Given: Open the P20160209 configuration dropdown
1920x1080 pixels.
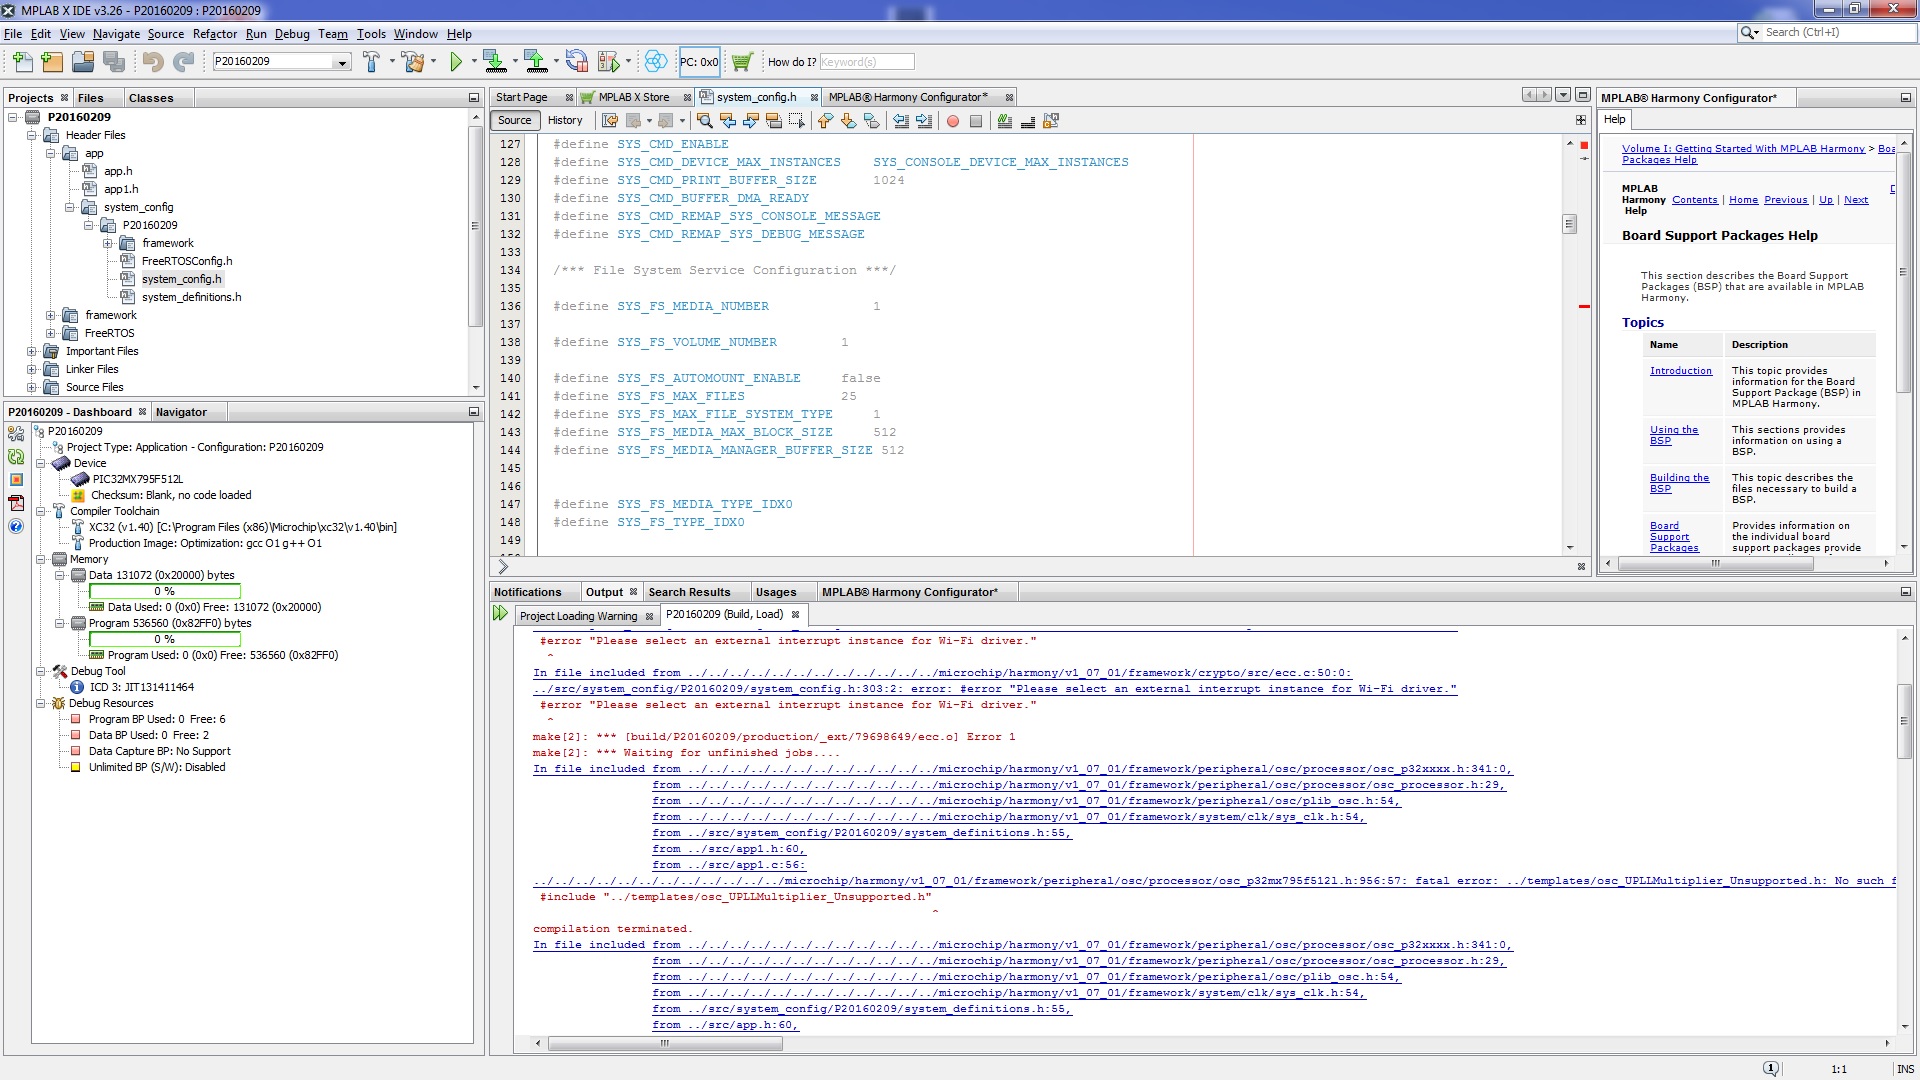Looking at the screenshot, I should 342,62.
